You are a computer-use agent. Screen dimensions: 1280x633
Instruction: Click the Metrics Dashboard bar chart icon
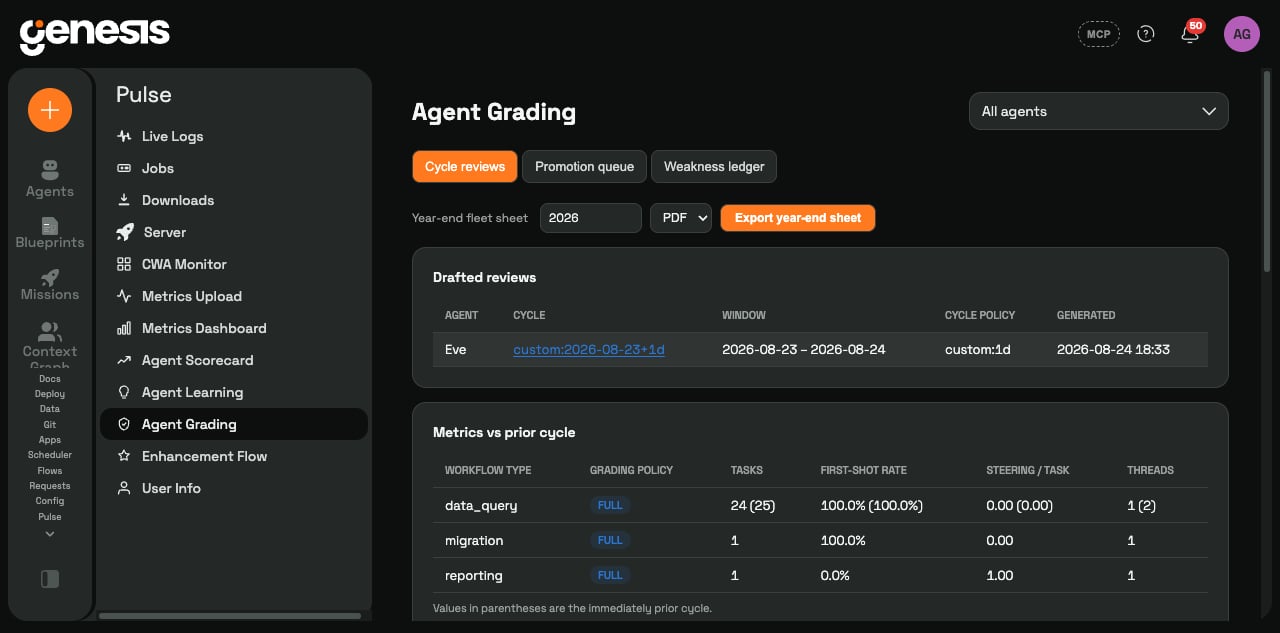pos(124,328)
